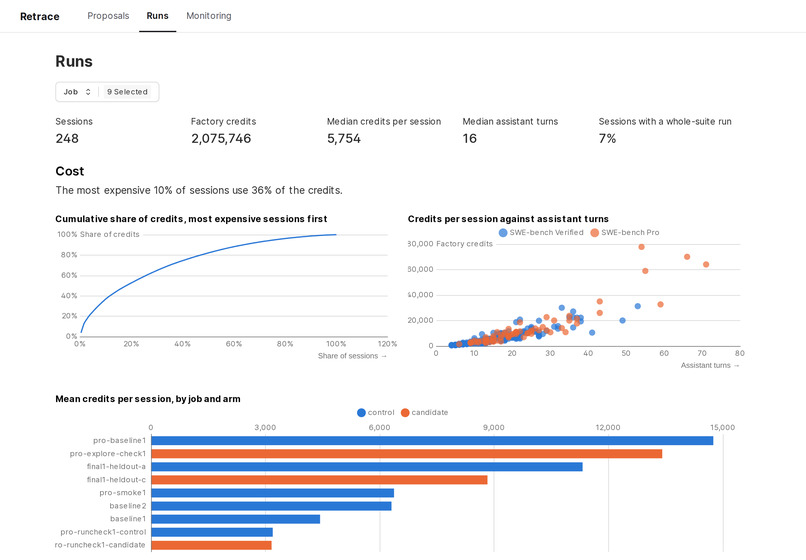The height and width of the screenshot is (560, 806).
Task: Click the pro-smoke1 row label
Action: point(123,493)
